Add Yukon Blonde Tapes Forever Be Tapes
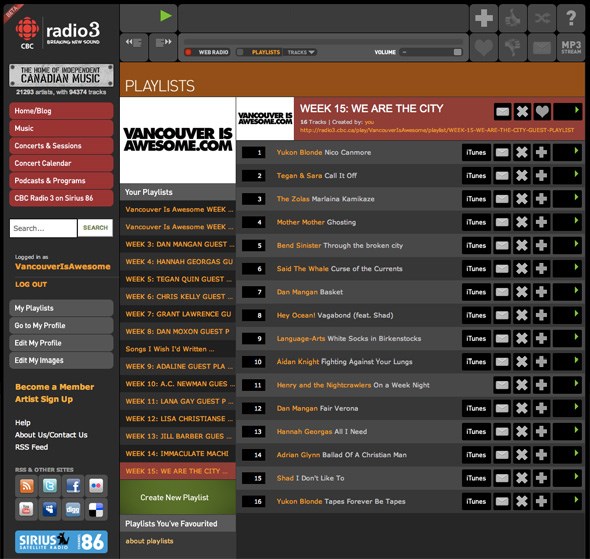 point(541,501)
